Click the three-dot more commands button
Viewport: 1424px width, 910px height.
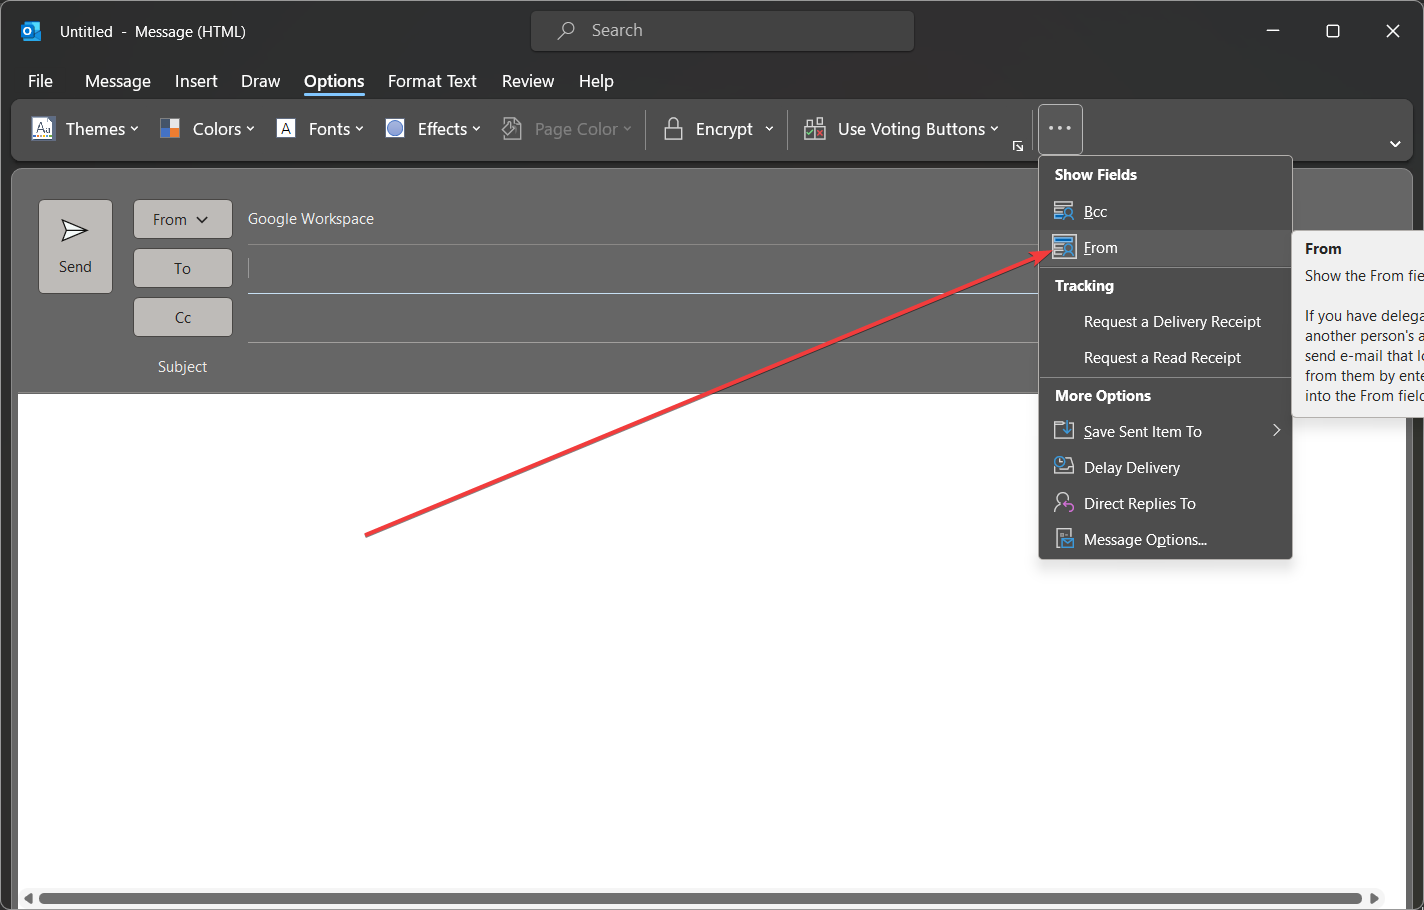tap(1060, 129)
